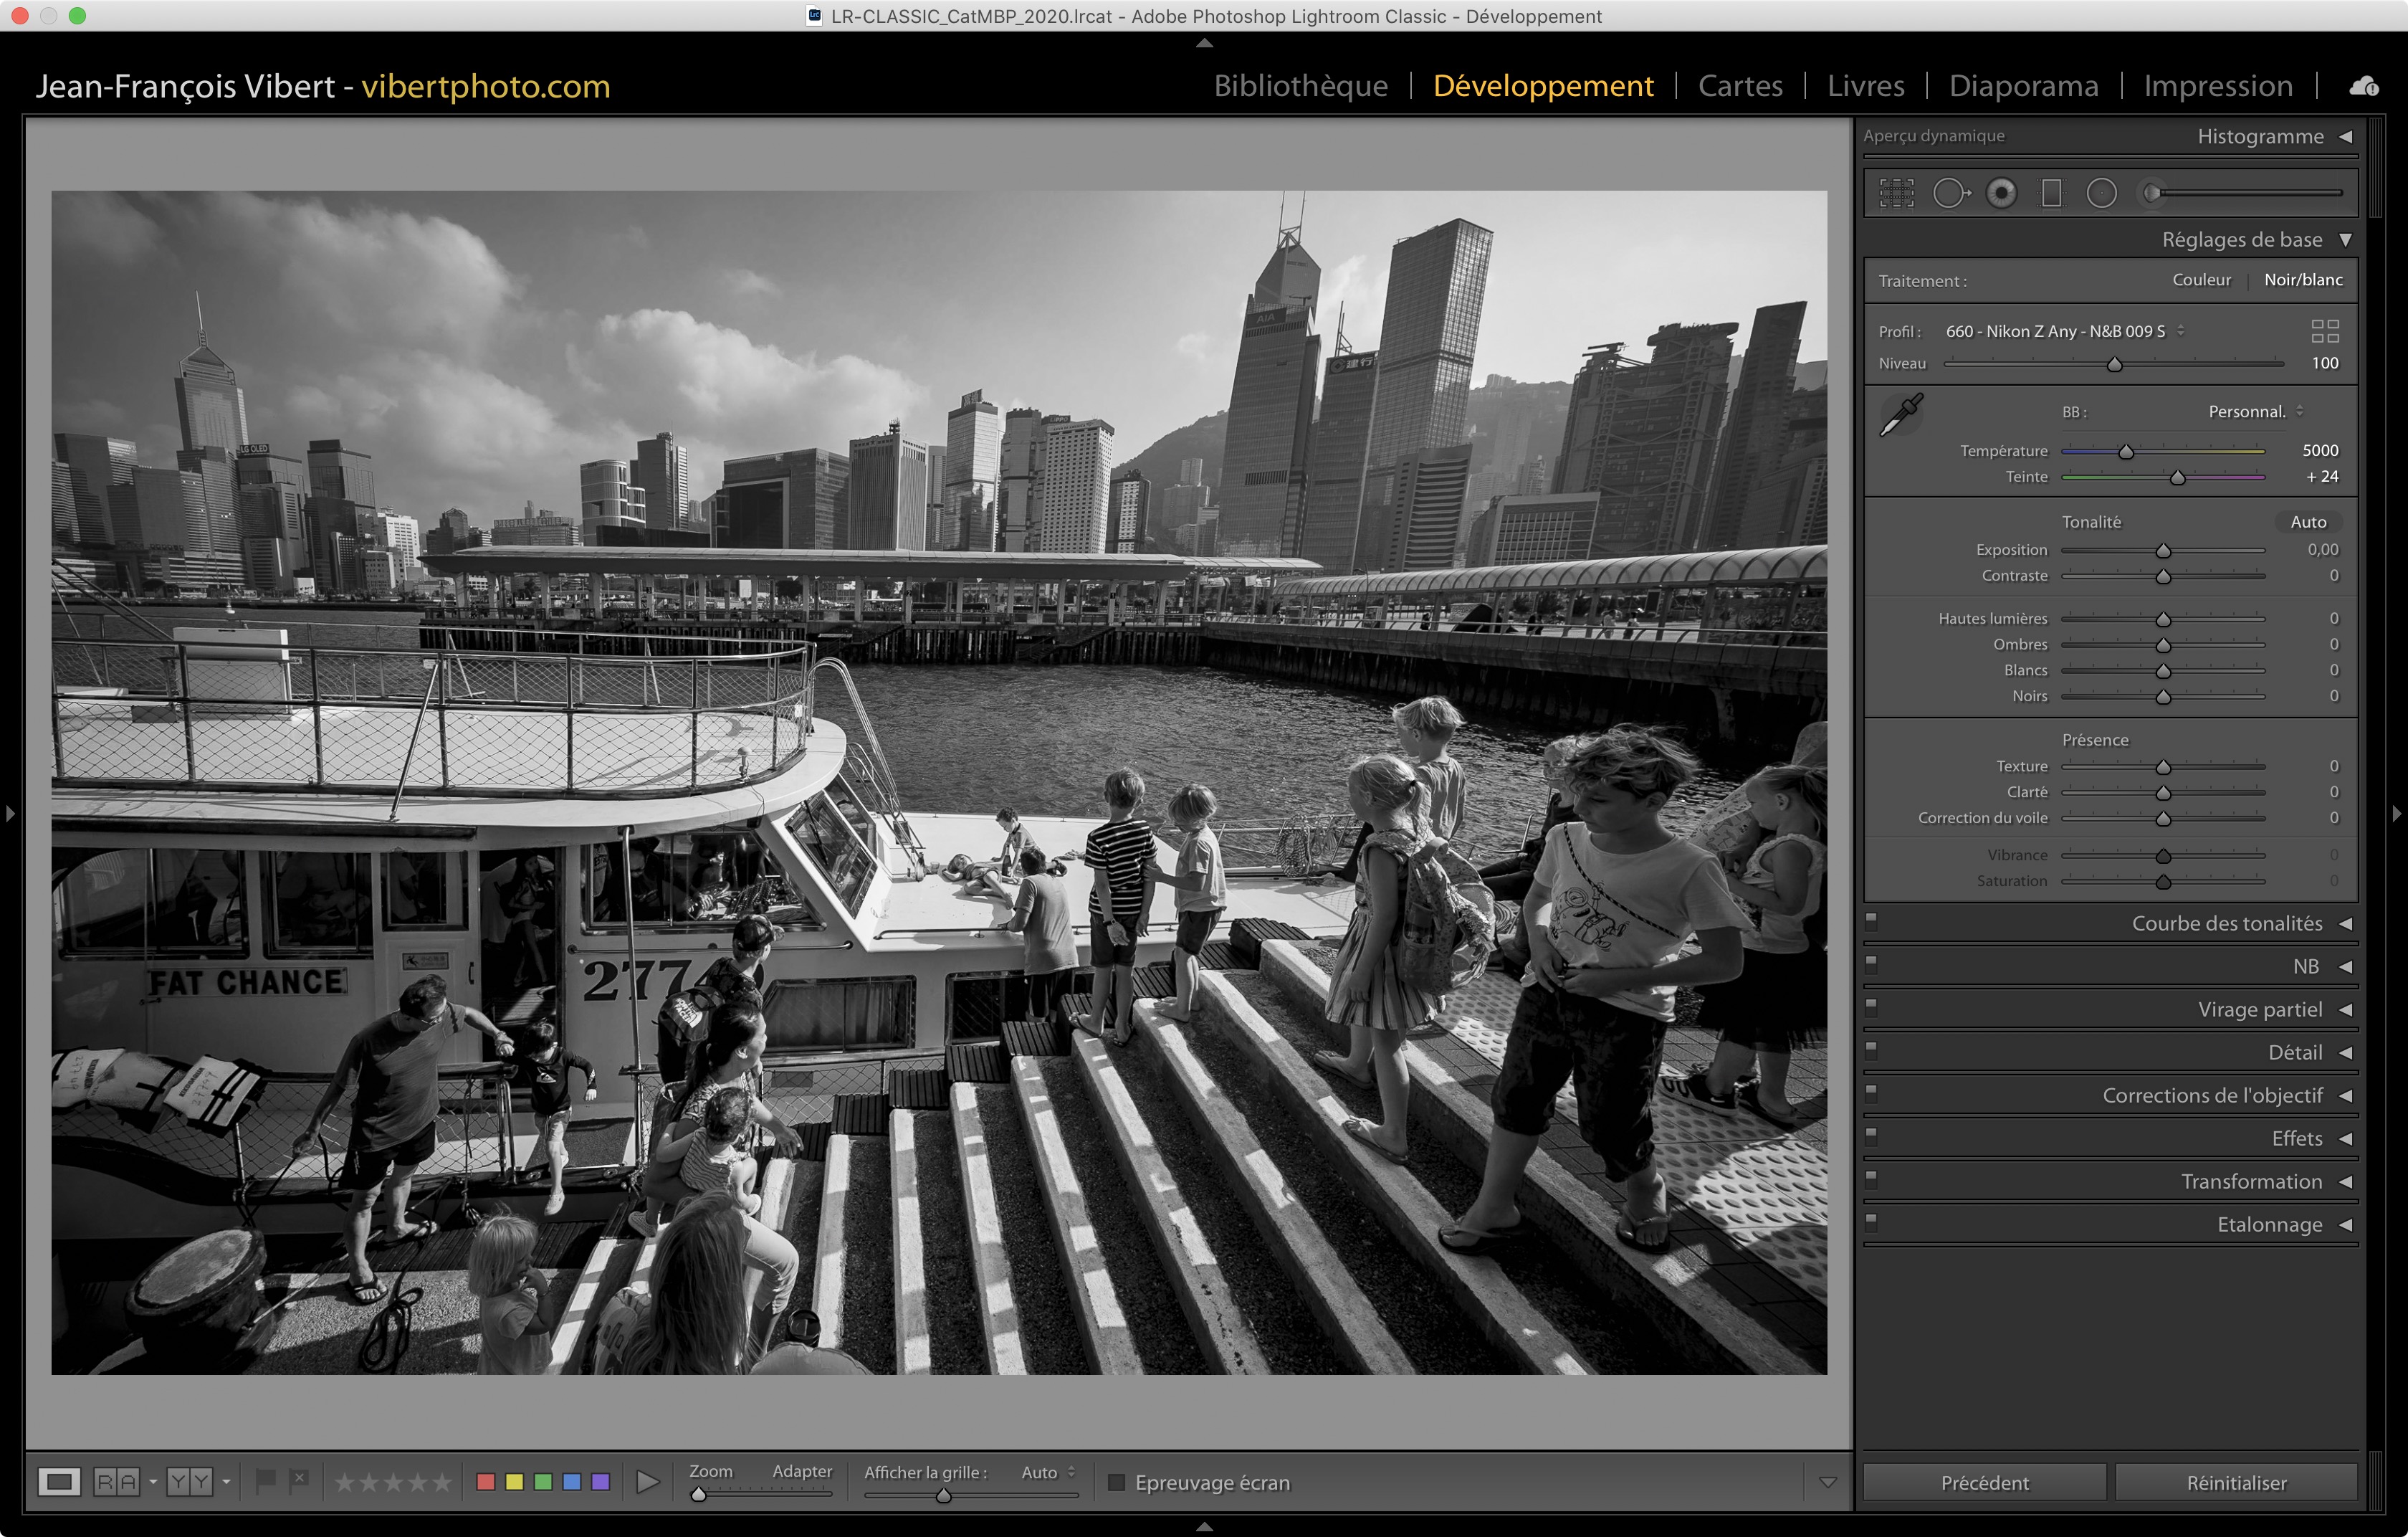Collapse the Réglages de base panel

coord(2345,240)
